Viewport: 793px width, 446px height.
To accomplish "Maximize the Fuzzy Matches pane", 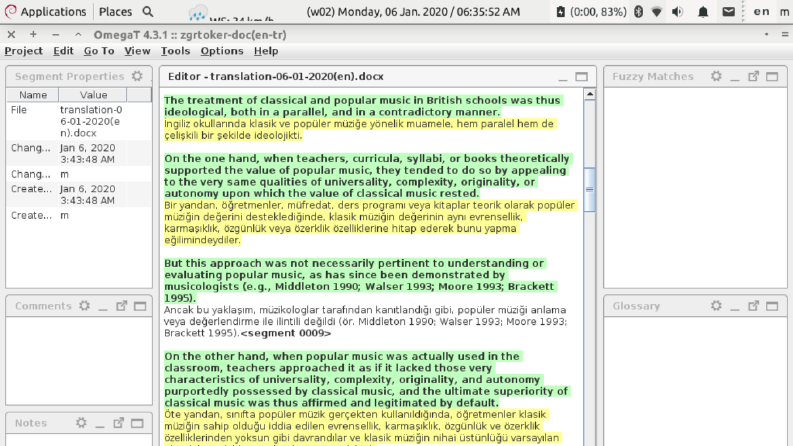I will (772, 76).
